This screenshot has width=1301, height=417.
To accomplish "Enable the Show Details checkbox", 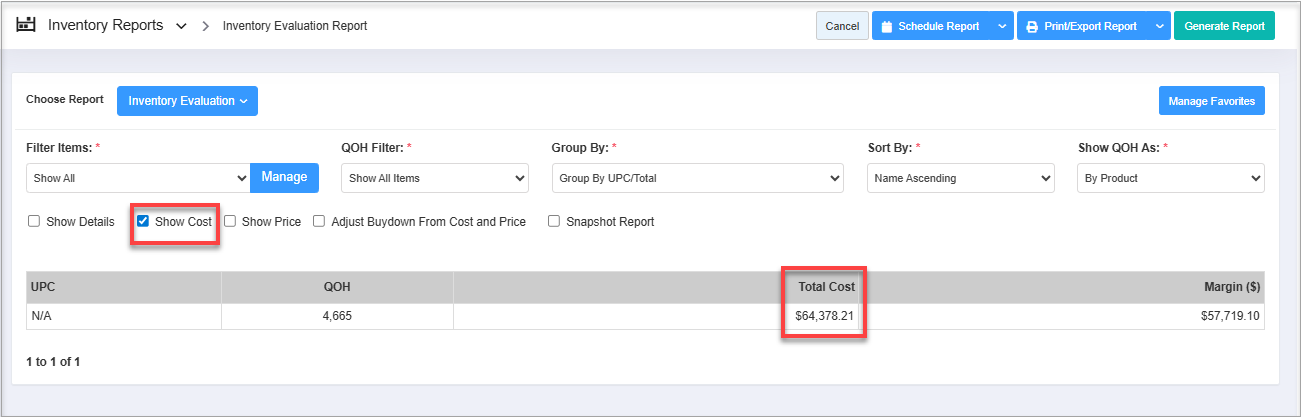I will [34, 222].
